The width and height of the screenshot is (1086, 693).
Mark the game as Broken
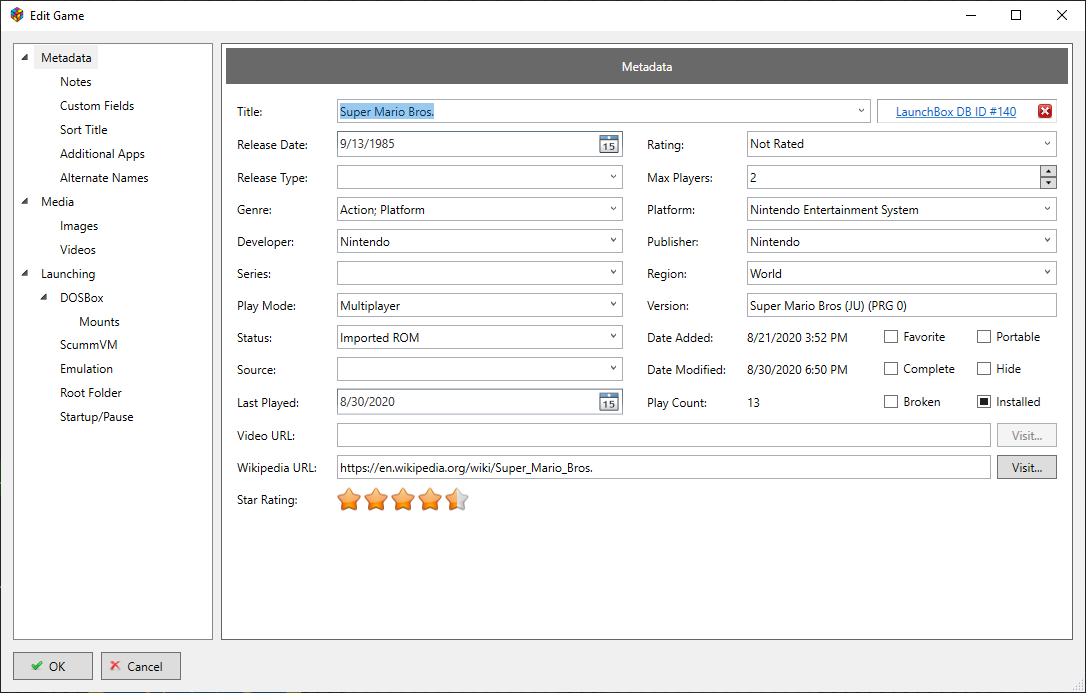pyautogui.click(x=891, y=402)
